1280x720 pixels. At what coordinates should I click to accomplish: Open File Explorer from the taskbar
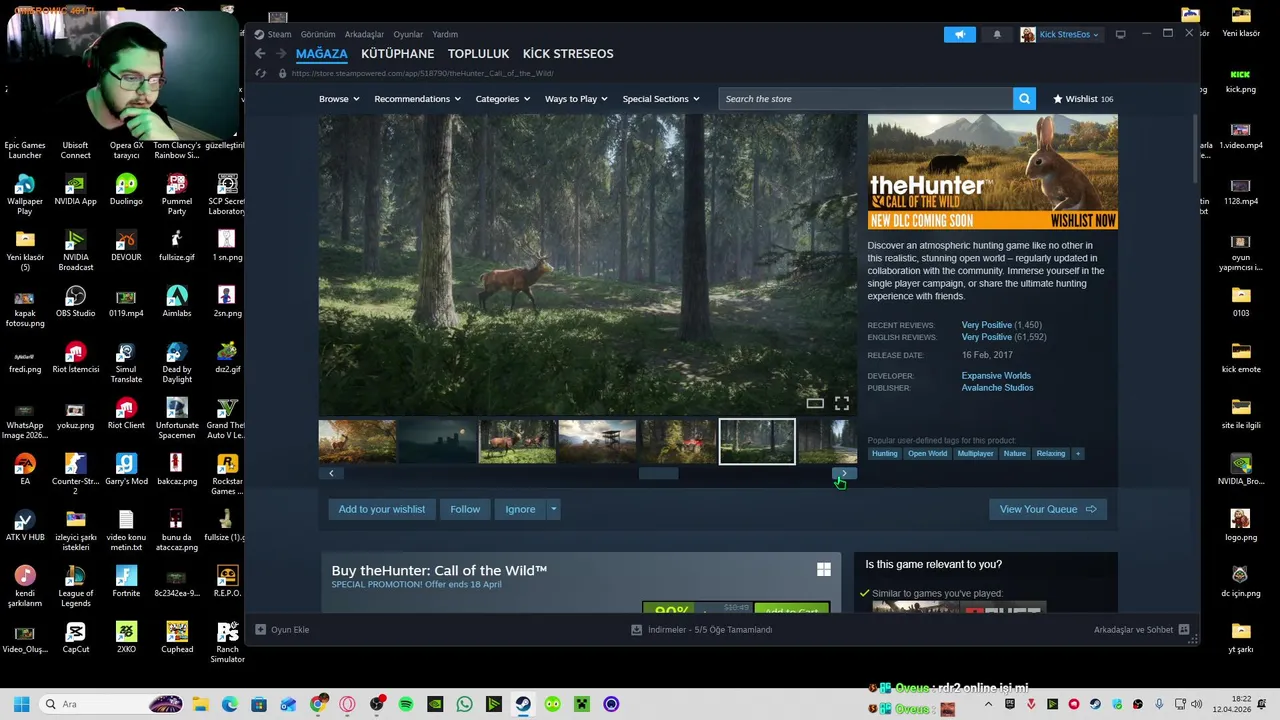pyautogui.click(x=200, y=704)
